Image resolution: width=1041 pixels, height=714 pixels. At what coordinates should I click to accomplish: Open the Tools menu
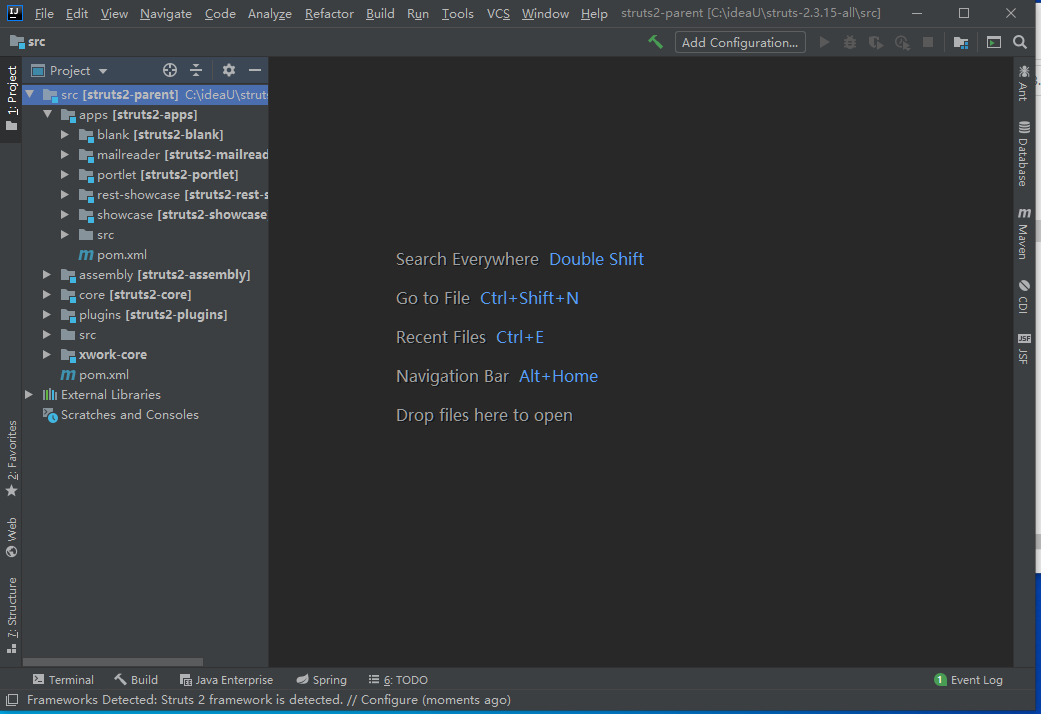tap(457, 13)
